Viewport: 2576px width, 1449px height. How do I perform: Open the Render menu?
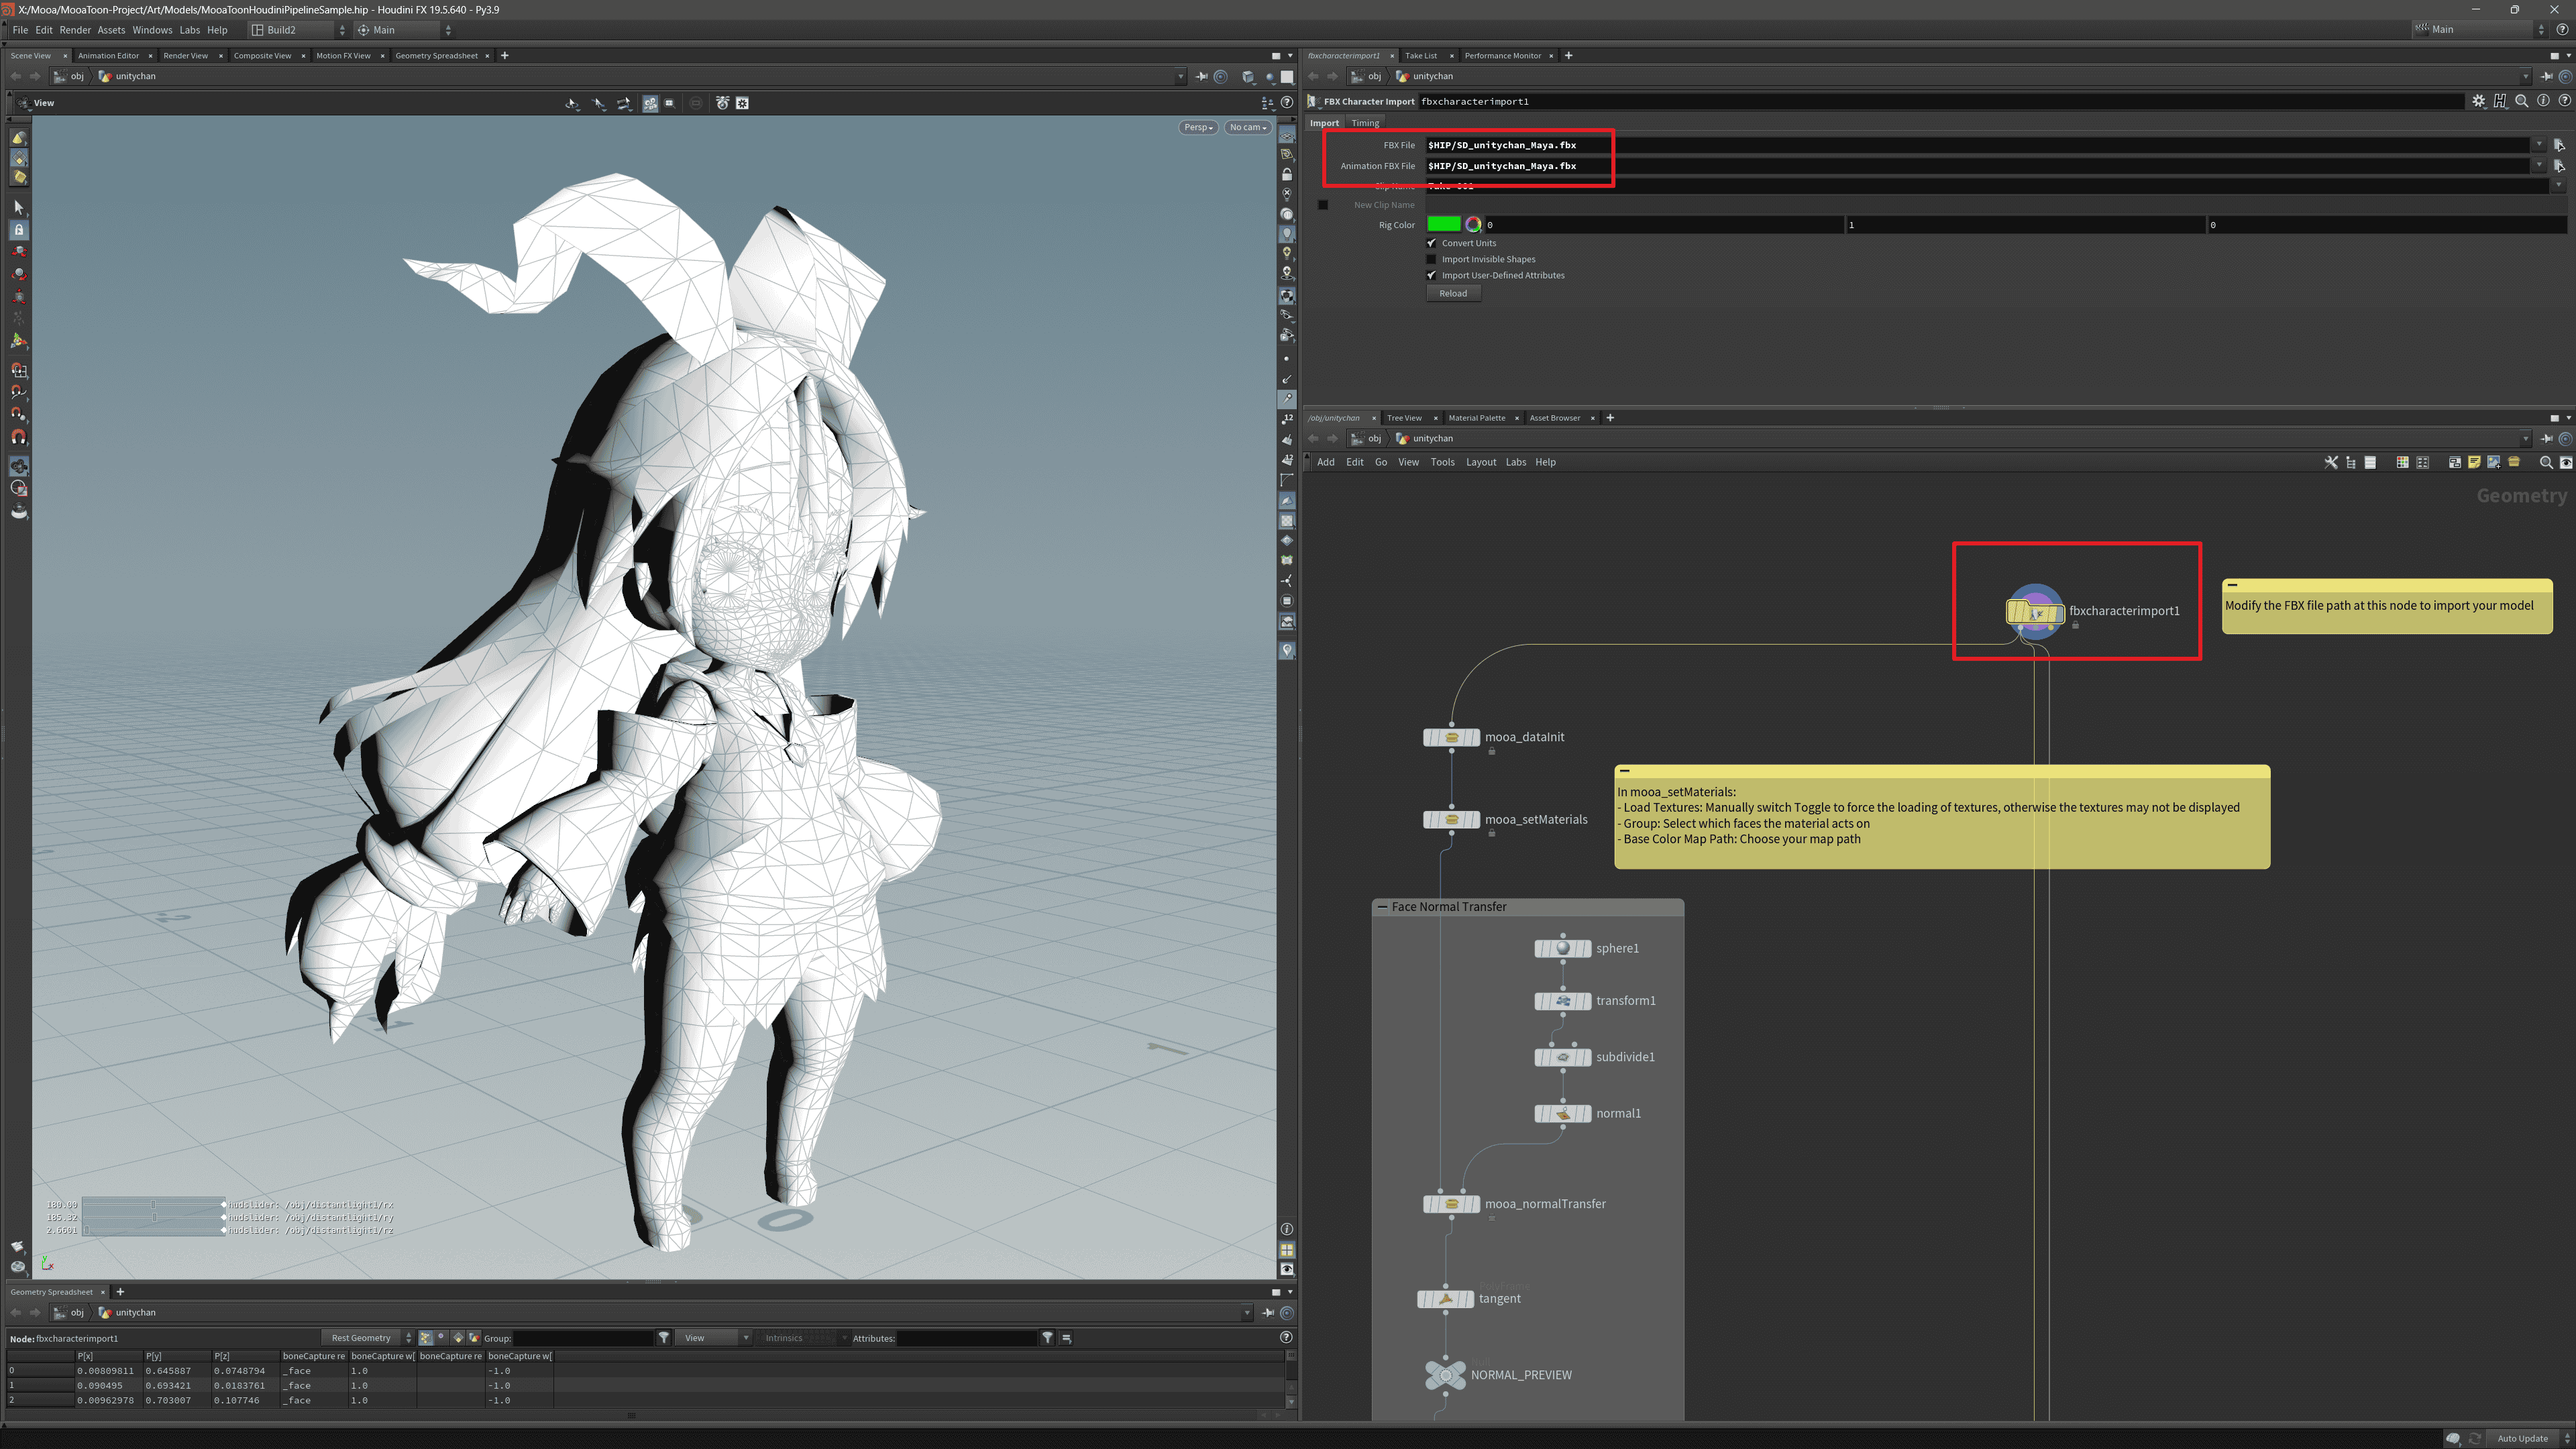pyautogui.click(x=75, y=30)
